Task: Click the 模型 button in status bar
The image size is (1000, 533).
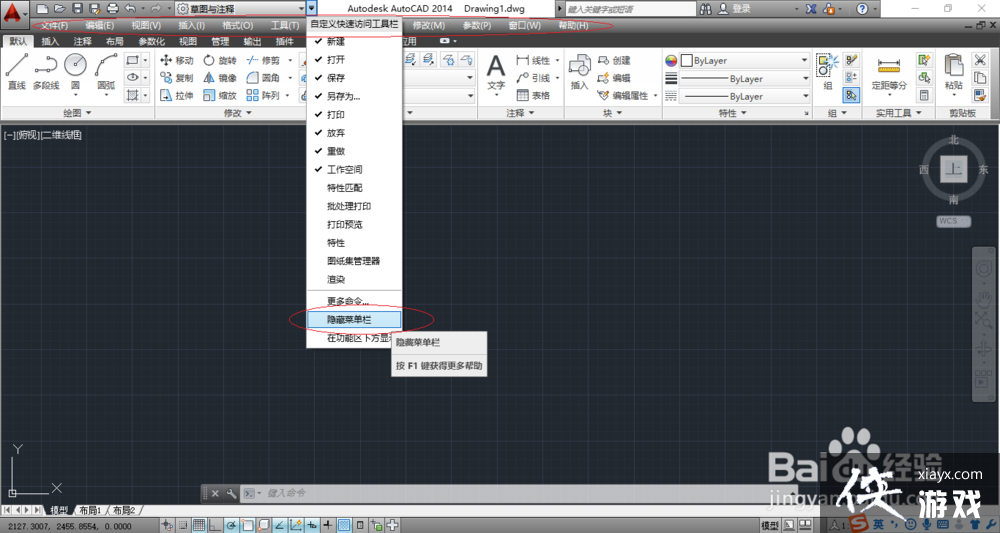Action: pos(770,525)
